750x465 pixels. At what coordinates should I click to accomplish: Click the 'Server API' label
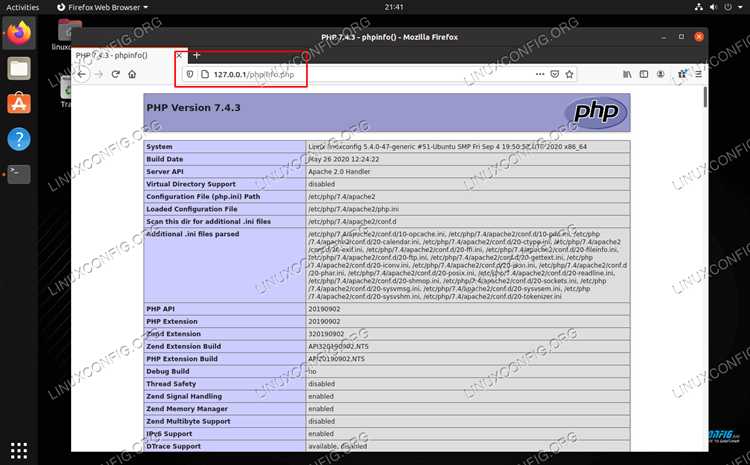pos(165,172)
